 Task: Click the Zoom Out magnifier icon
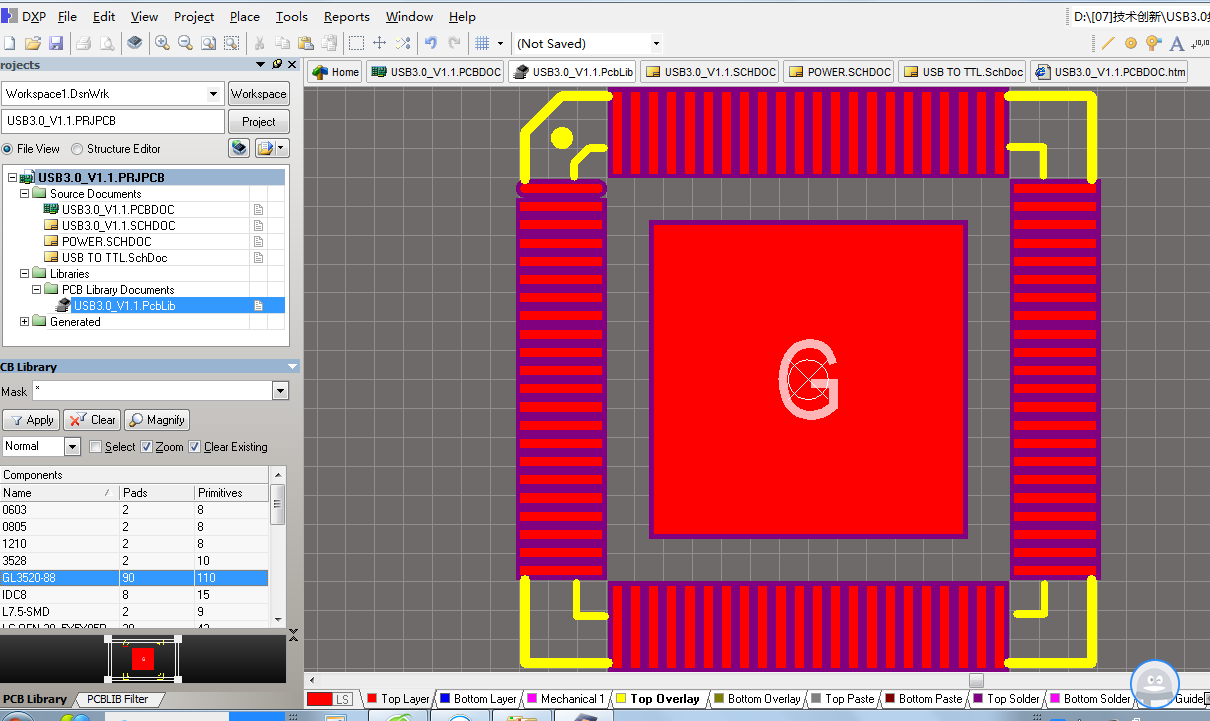185,43
